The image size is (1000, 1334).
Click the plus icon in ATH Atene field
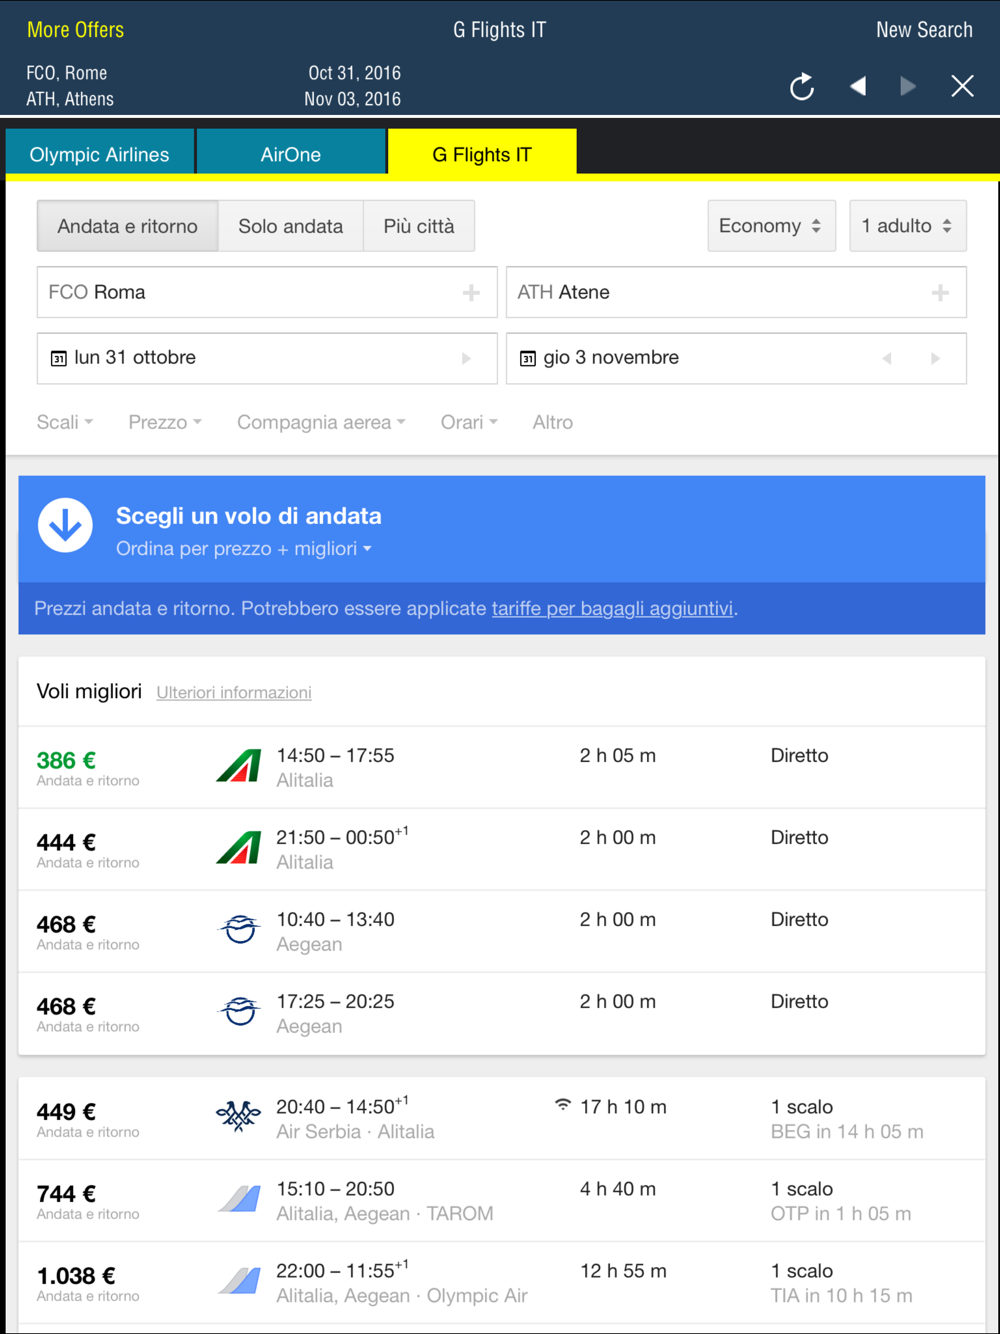point(940,292)
